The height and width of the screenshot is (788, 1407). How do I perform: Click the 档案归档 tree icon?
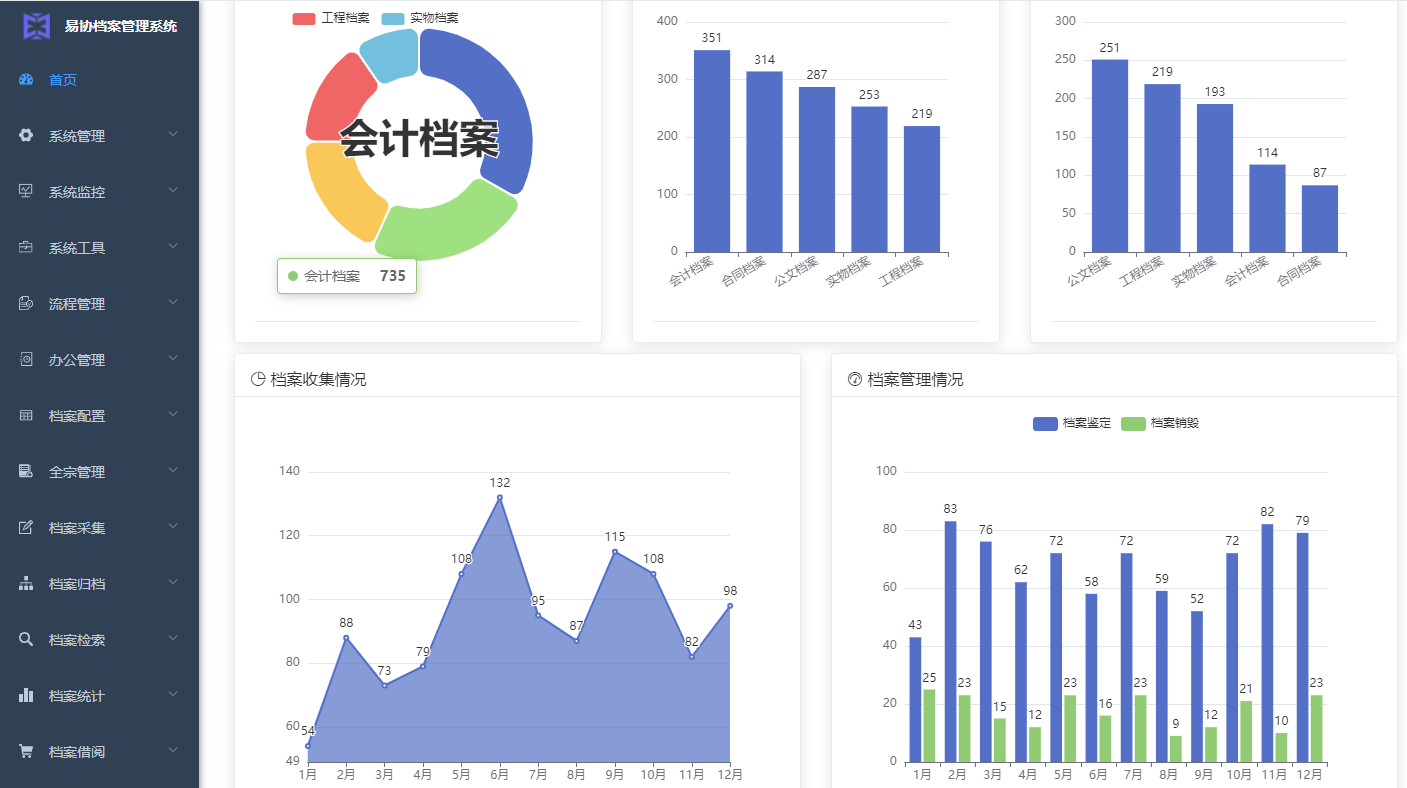26,584
